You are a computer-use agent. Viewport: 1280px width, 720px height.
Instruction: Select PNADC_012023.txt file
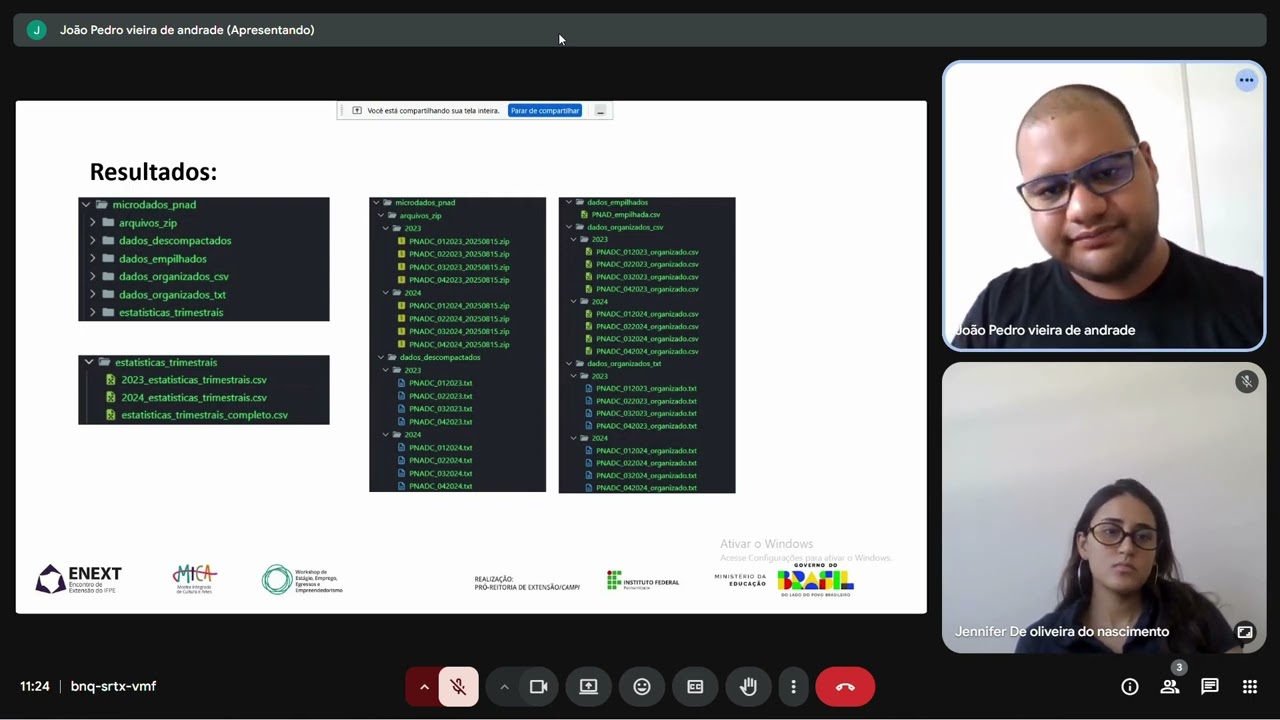(x=441, y=383)
